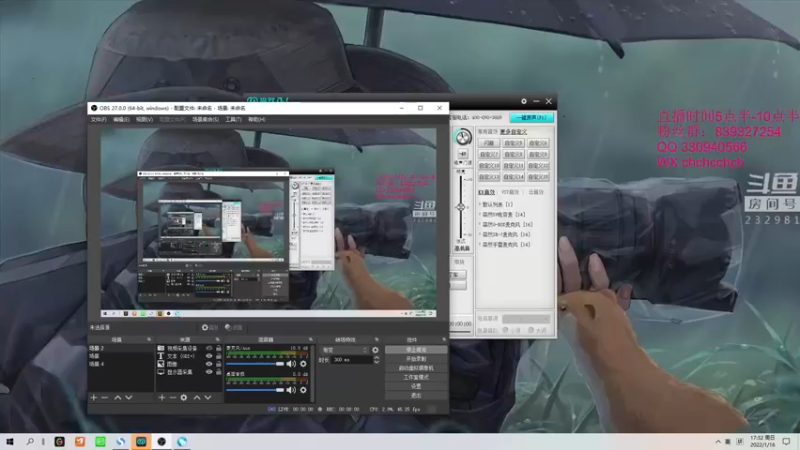800x450 pixels.
Task: Pop out the Sources dock header icon
Action: pos(217,339)
